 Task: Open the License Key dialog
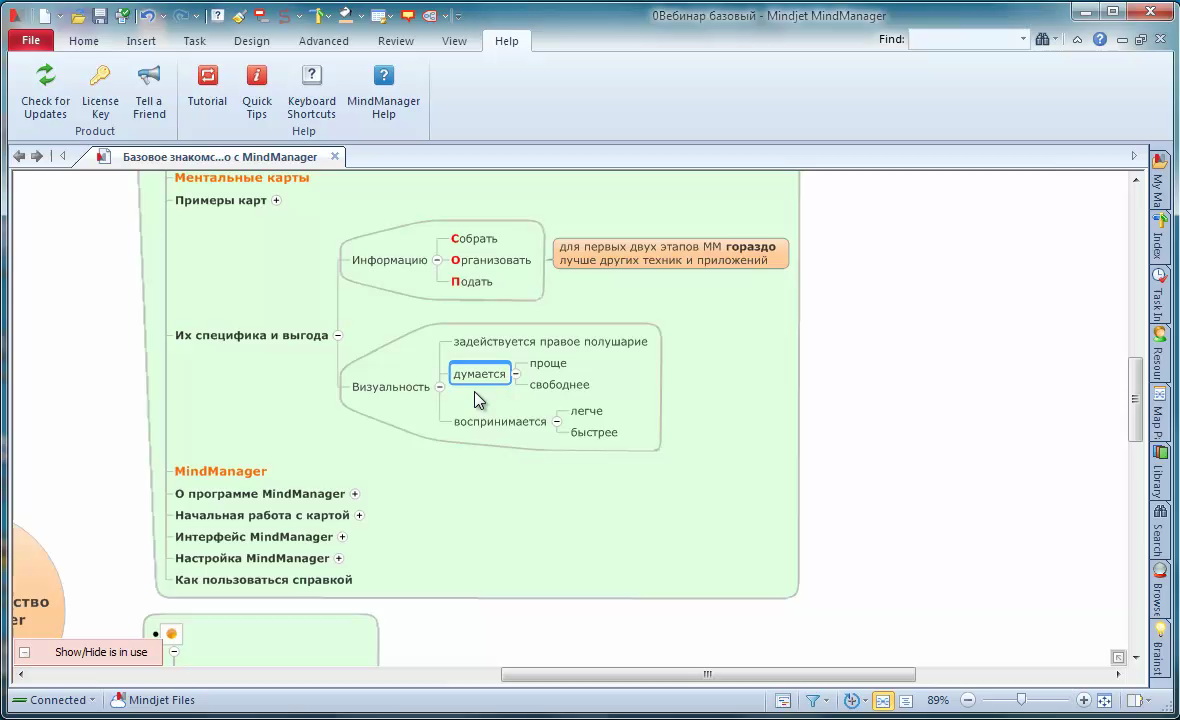100,92
